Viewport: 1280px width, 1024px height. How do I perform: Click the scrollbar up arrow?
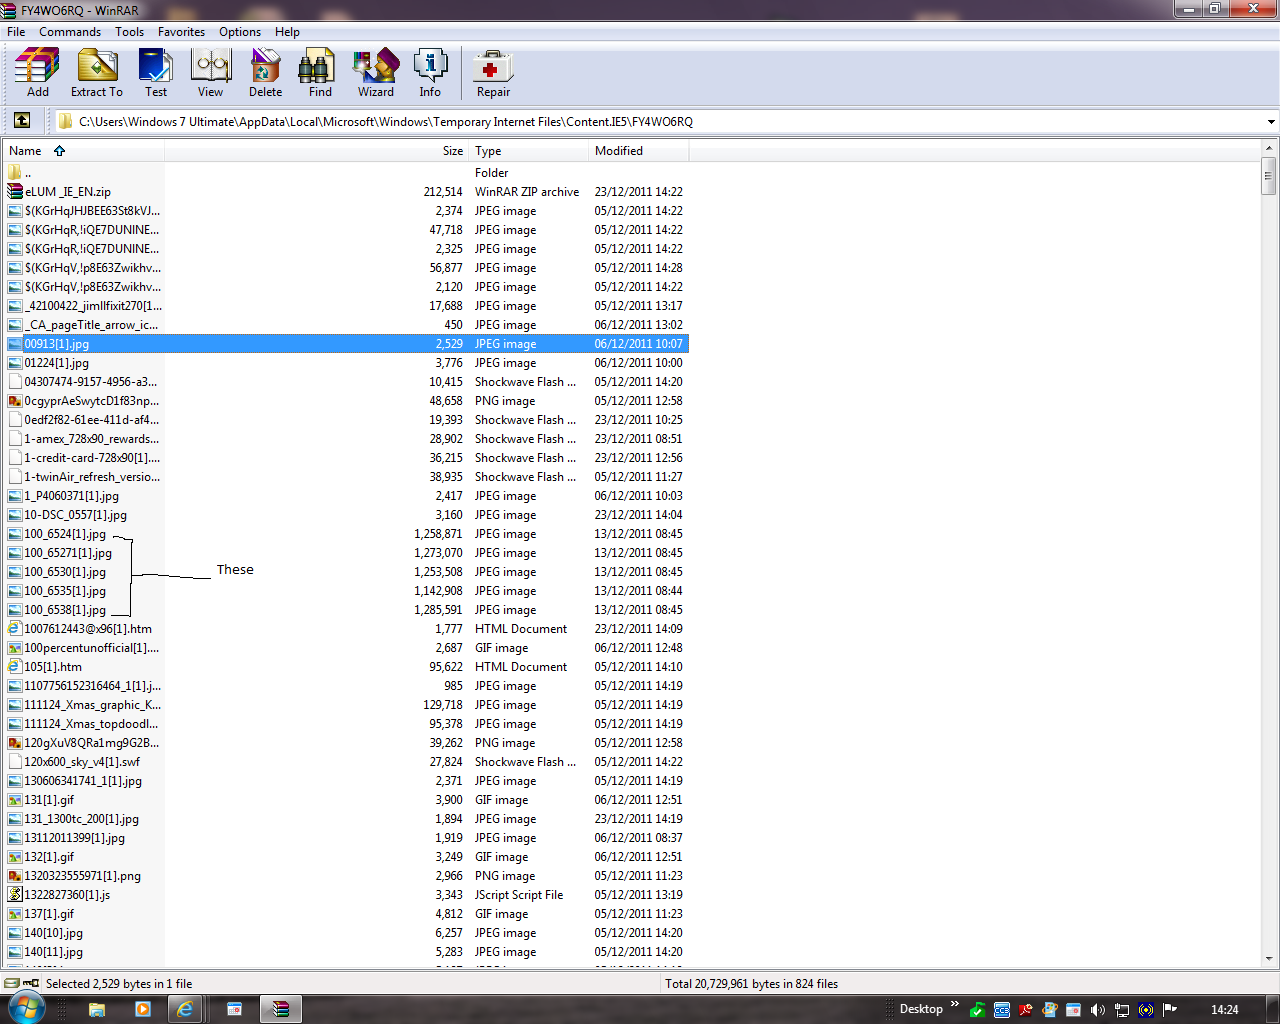click(1268, 149)
